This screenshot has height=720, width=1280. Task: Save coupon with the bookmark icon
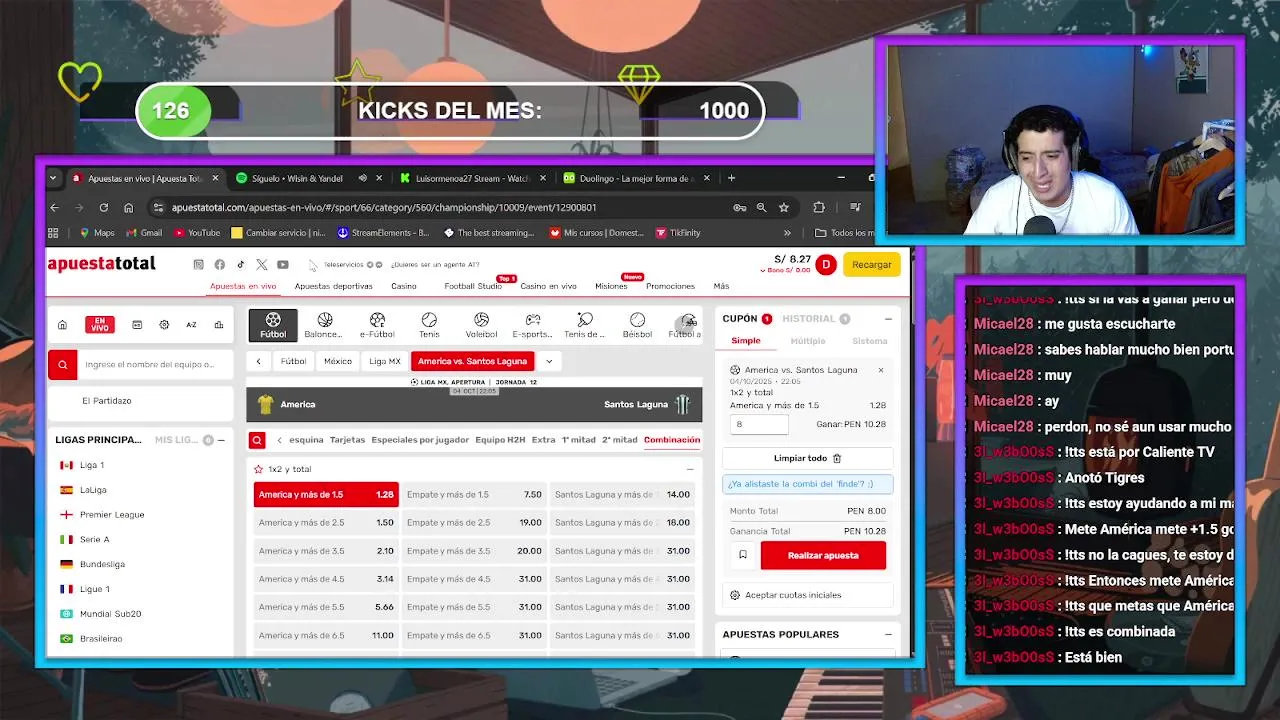coord(743,555)
